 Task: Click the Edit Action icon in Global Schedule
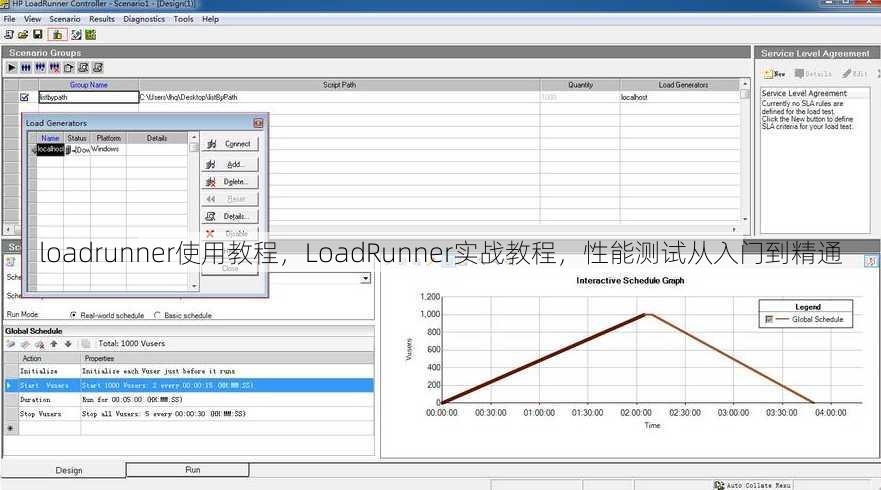pyautogui.click(x=25, y=344)
